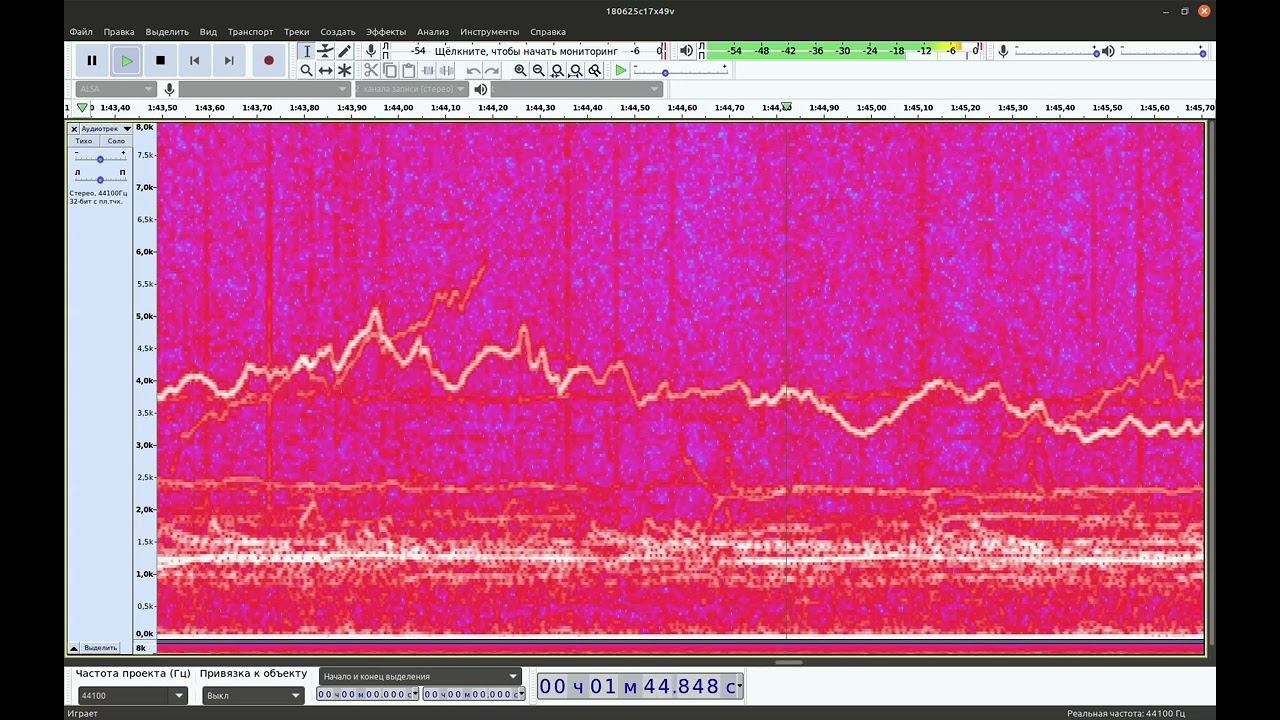Screen dimensions: 1280x720
Task: Toggle the track's Соло (Solo) button
Action: [116, 141]
